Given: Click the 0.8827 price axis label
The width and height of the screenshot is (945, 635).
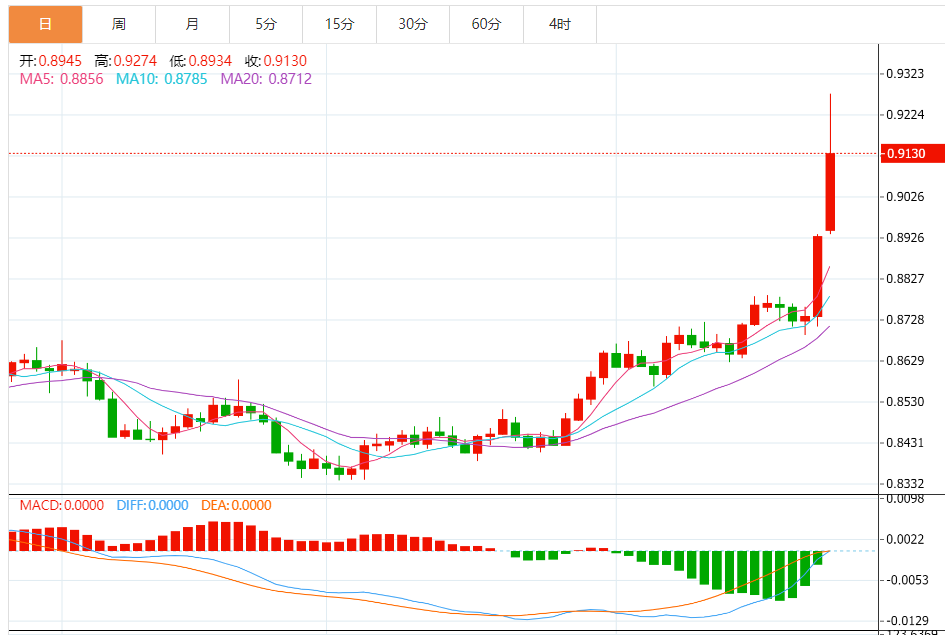Looking at the screenshot, I should tap(906, 278).
